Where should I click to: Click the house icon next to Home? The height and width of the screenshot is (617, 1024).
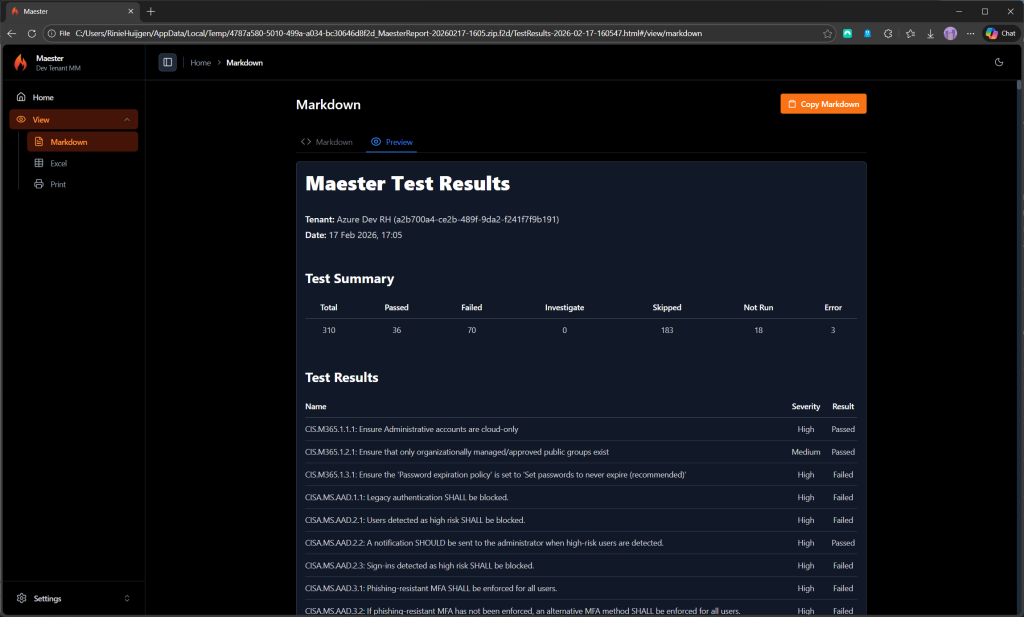[21, 97]
